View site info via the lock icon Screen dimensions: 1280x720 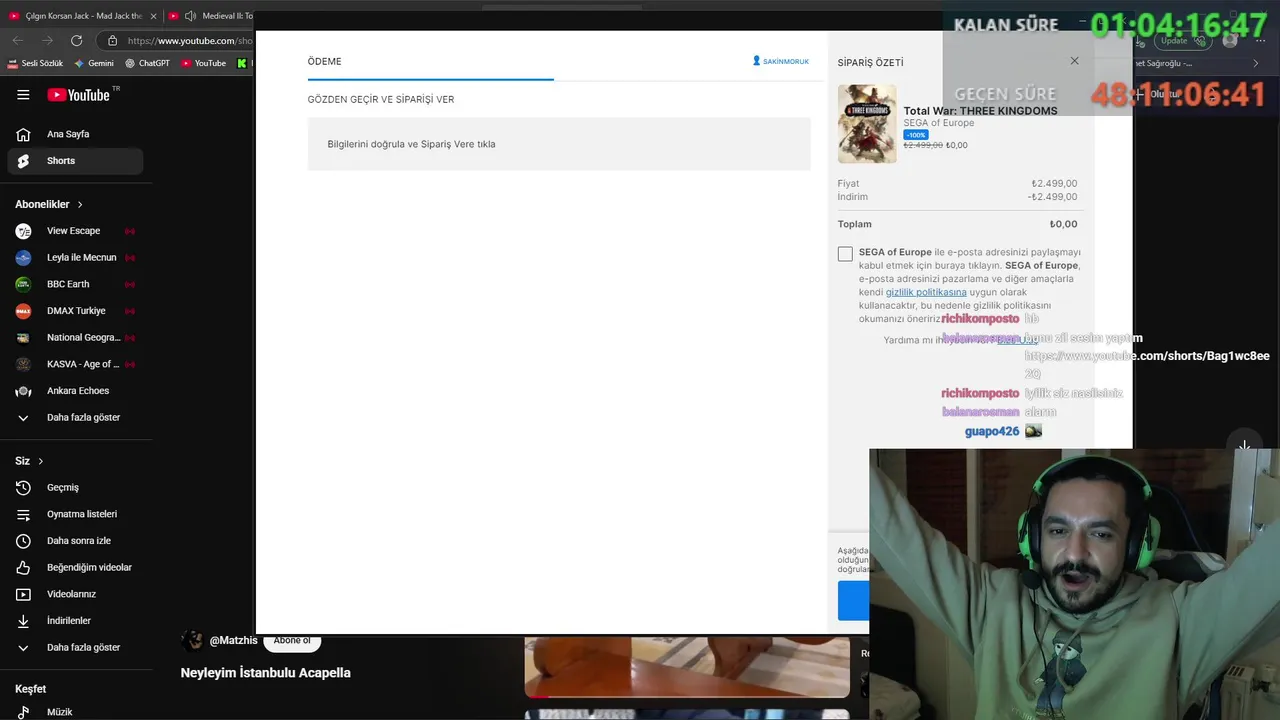point(112,40)
